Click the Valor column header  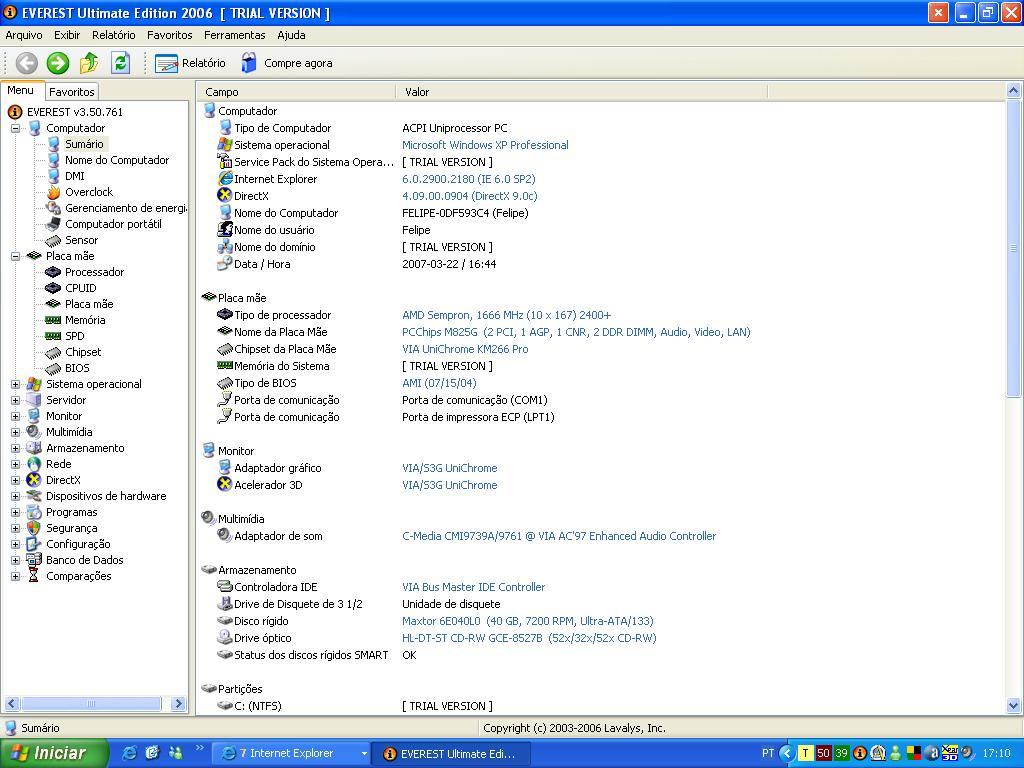(581, 92)
